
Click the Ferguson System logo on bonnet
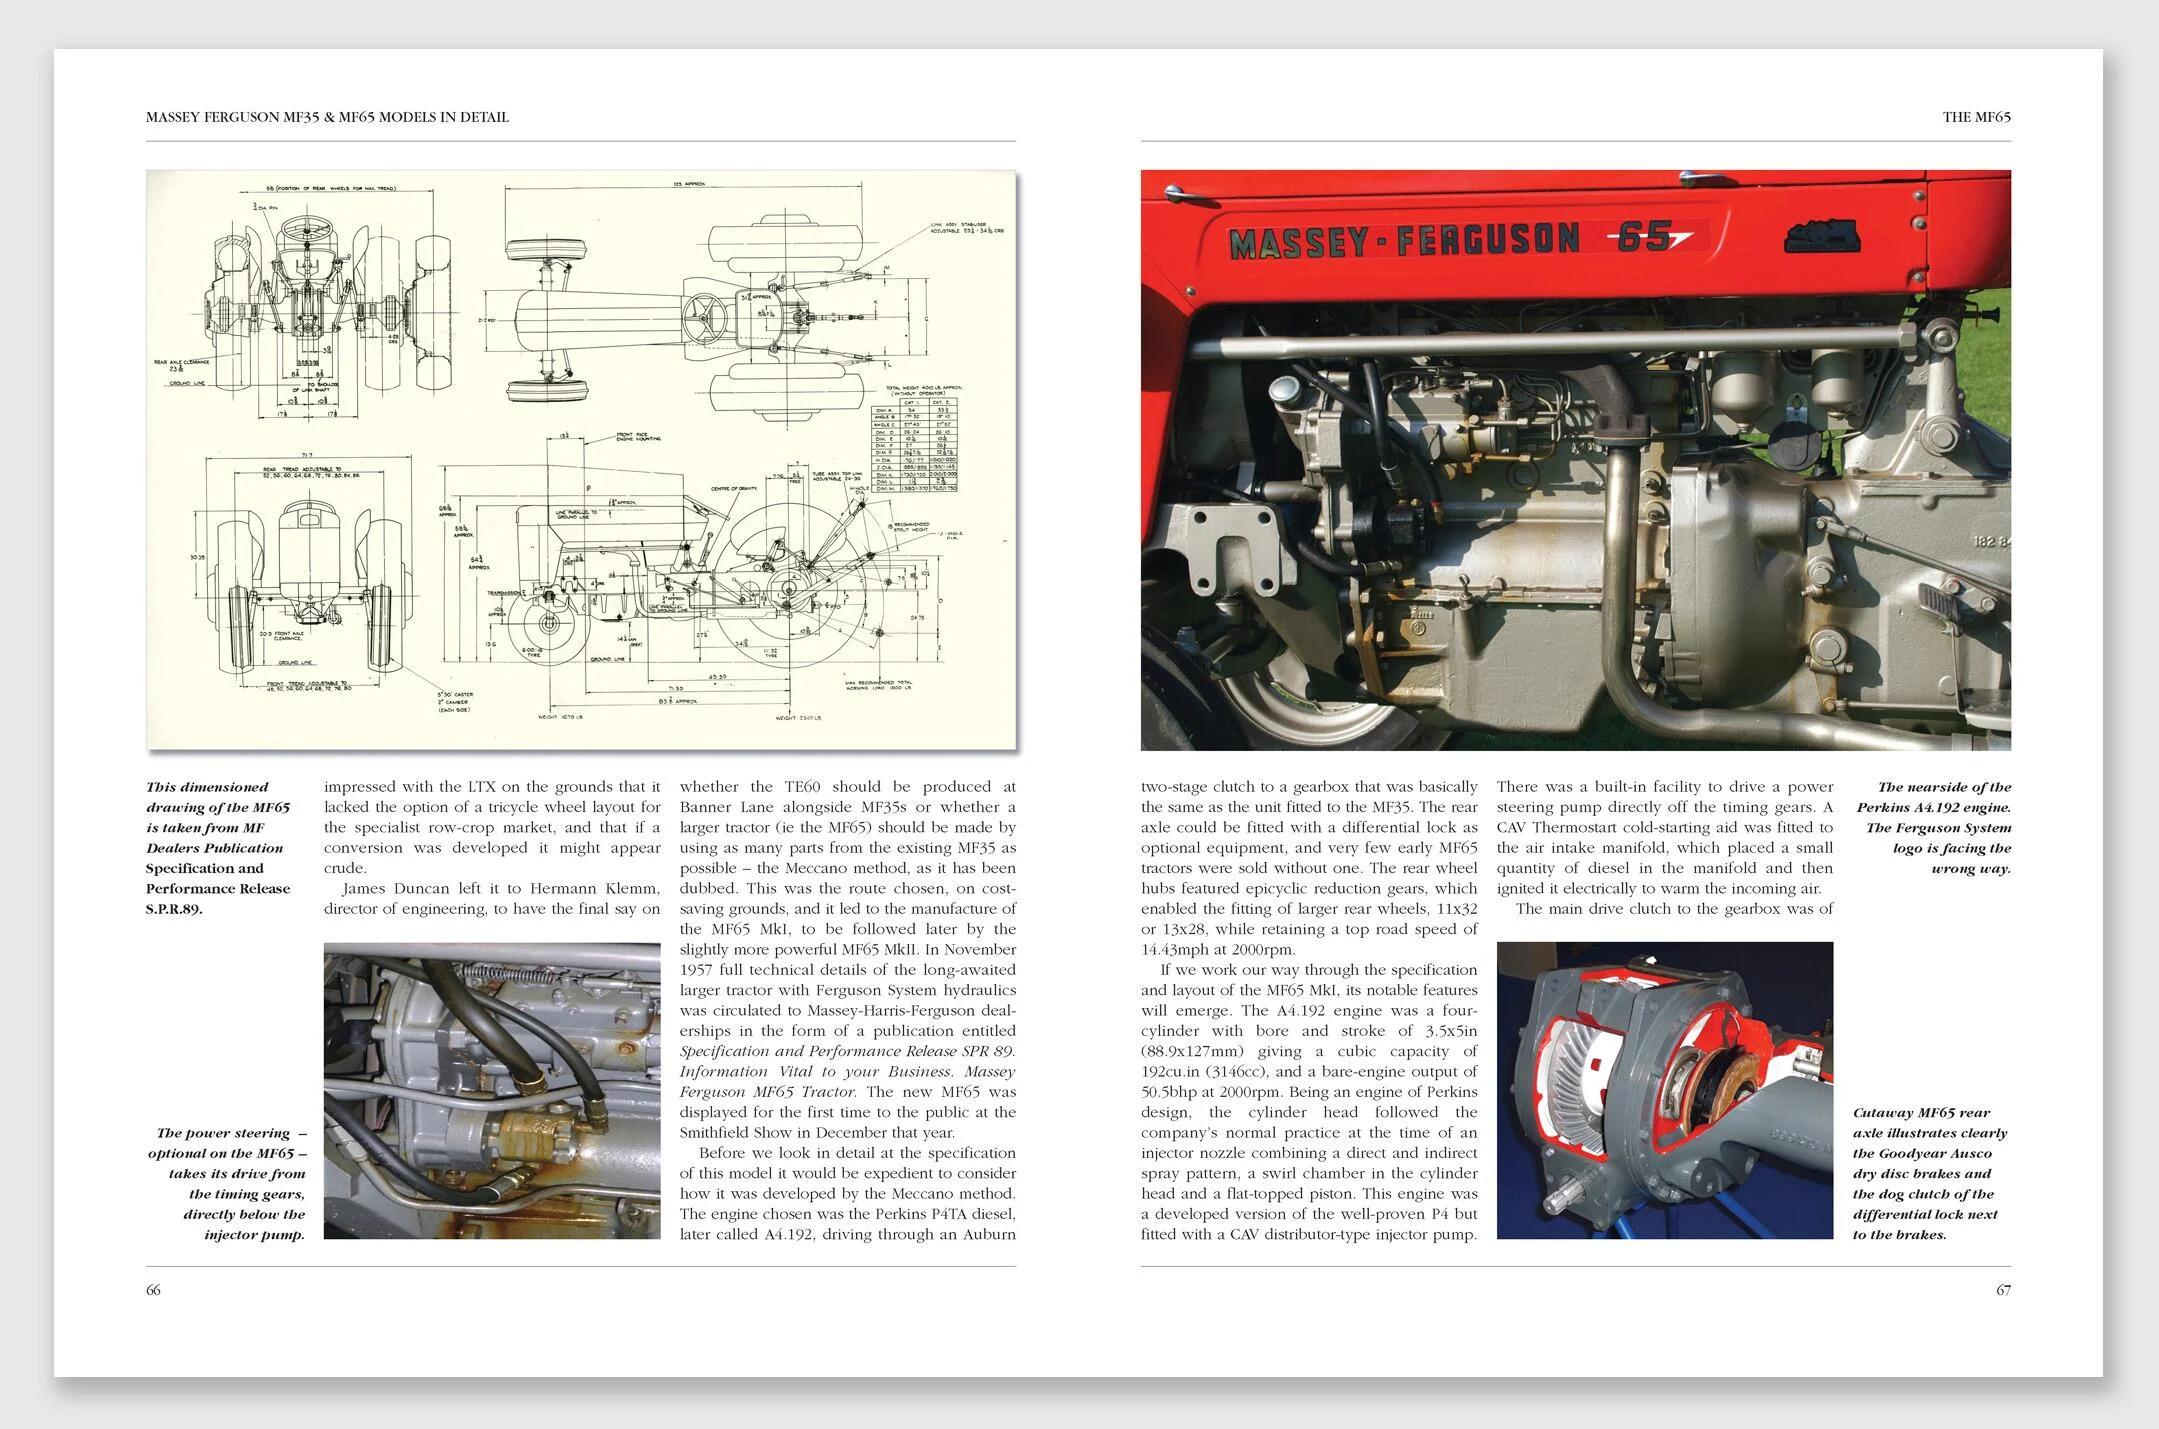(x=1824, y=236)
